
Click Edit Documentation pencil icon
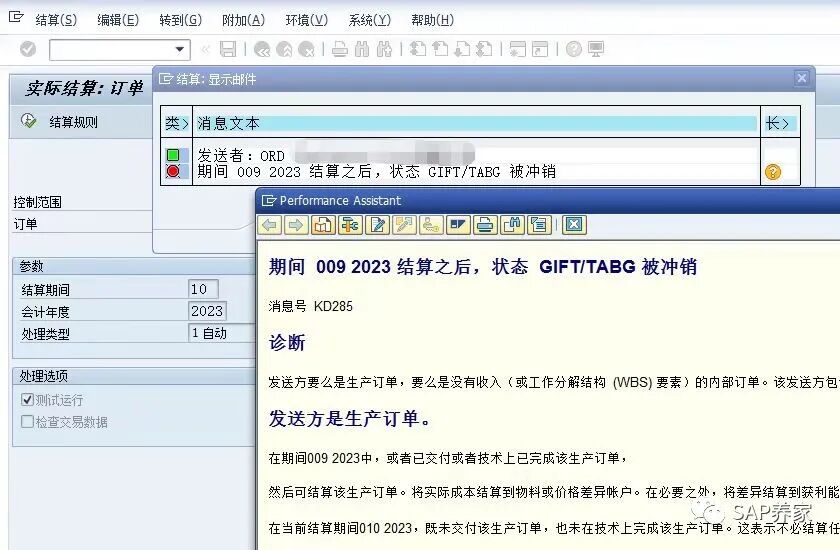pos(378,225)
